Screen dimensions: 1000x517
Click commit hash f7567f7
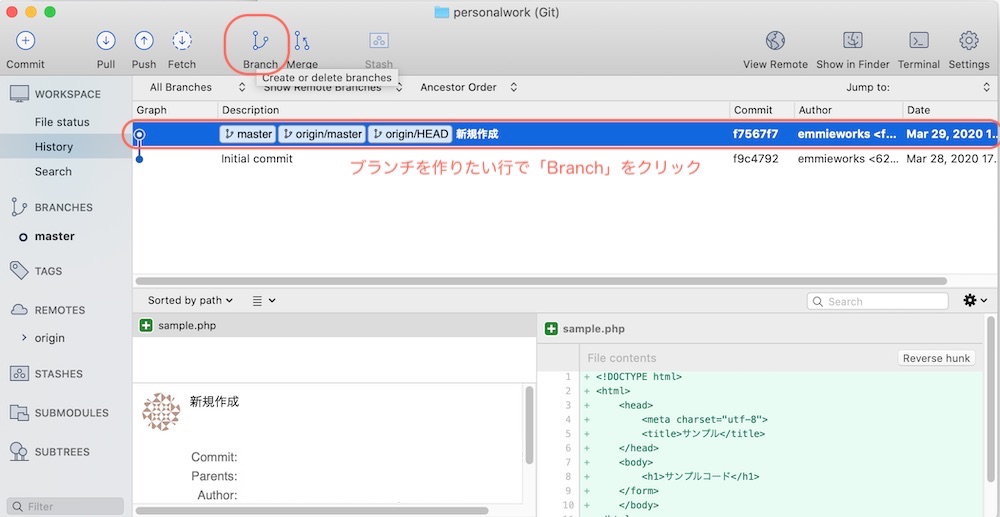point(756,135)
